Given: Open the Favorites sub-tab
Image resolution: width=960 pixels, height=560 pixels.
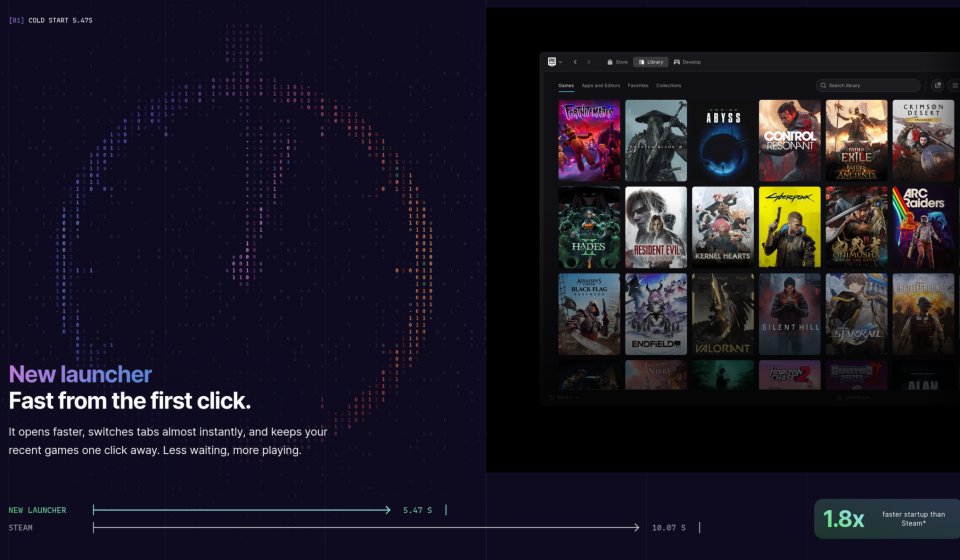Looking at the screenshot, I should pyautogui.click(x=638, y=86).
